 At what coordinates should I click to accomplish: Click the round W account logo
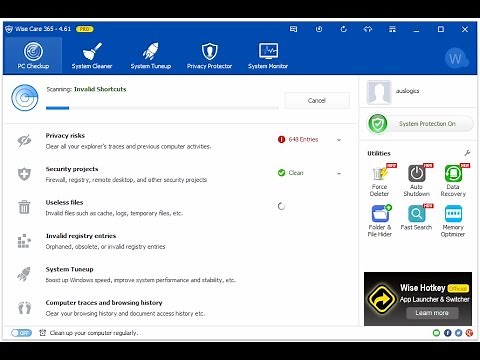coord(456,59)
